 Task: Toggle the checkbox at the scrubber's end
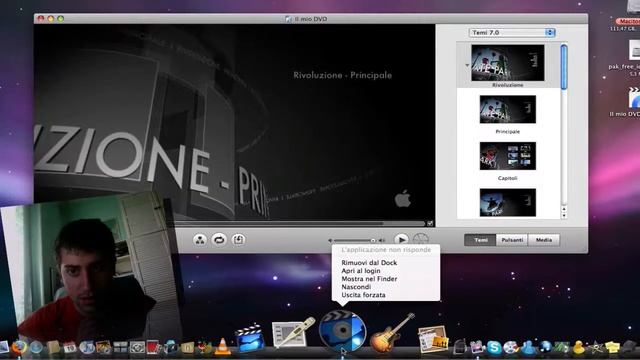pyautogui.click(x=430, y=223)
